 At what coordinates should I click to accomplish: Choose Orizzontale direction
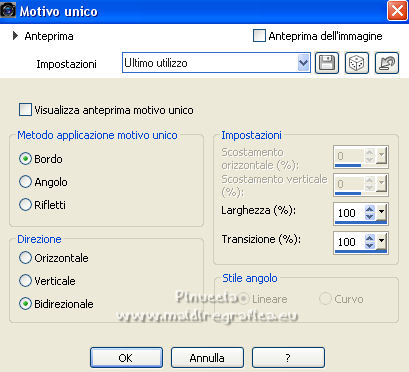[x=25, y=258]
